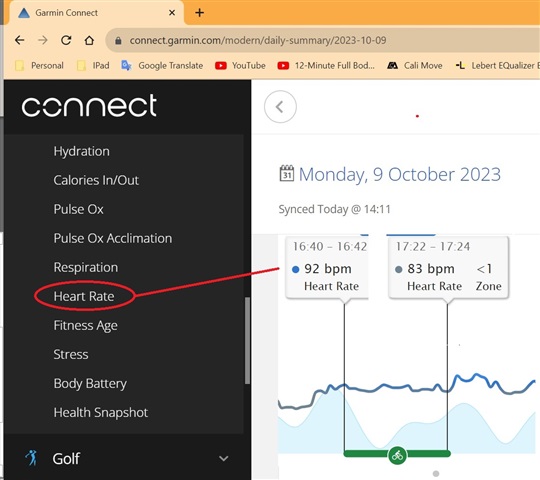This screenshot has height=480, width=540.
Task: Go to previous day with round arrow
Action: click(x=280, y=107)
